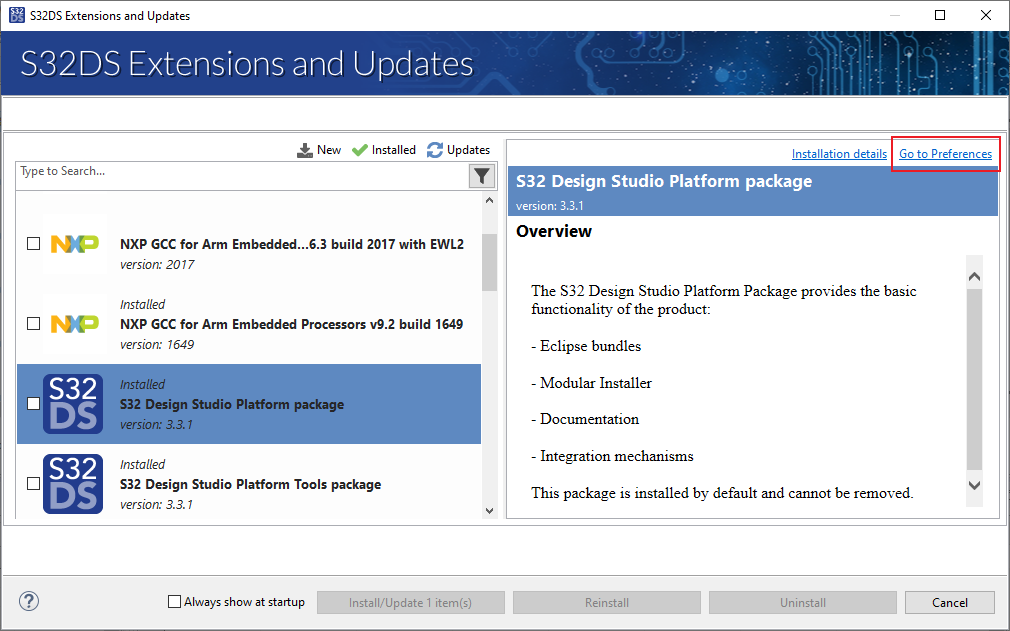Click the green Installed checkmark icon
Image resolution: width=1010 pixels, height=631 pixels.
click(x=359, y=149)
